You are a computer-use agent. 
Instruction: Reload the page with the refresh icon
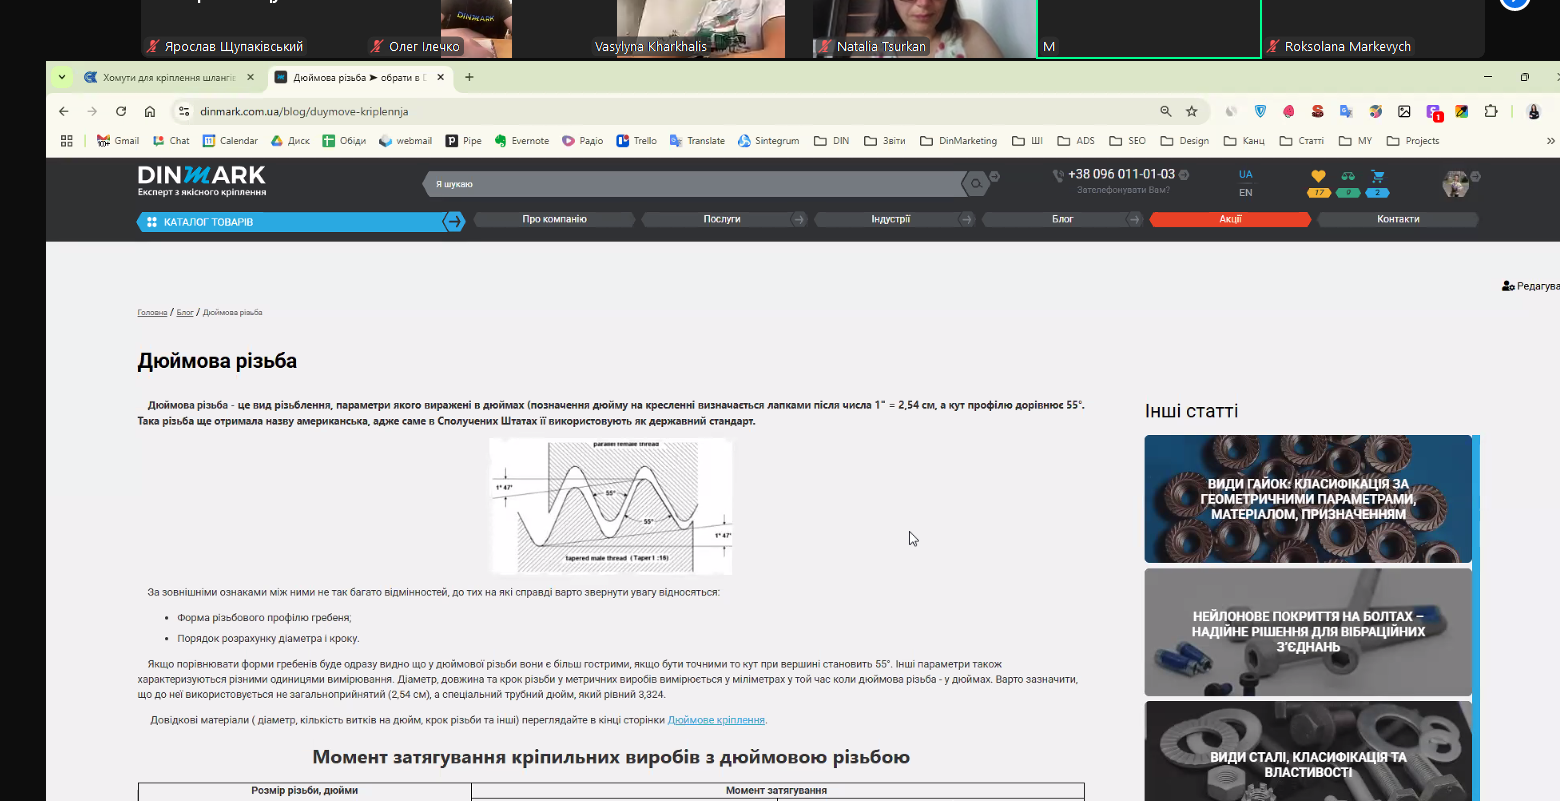pos(121,111)
